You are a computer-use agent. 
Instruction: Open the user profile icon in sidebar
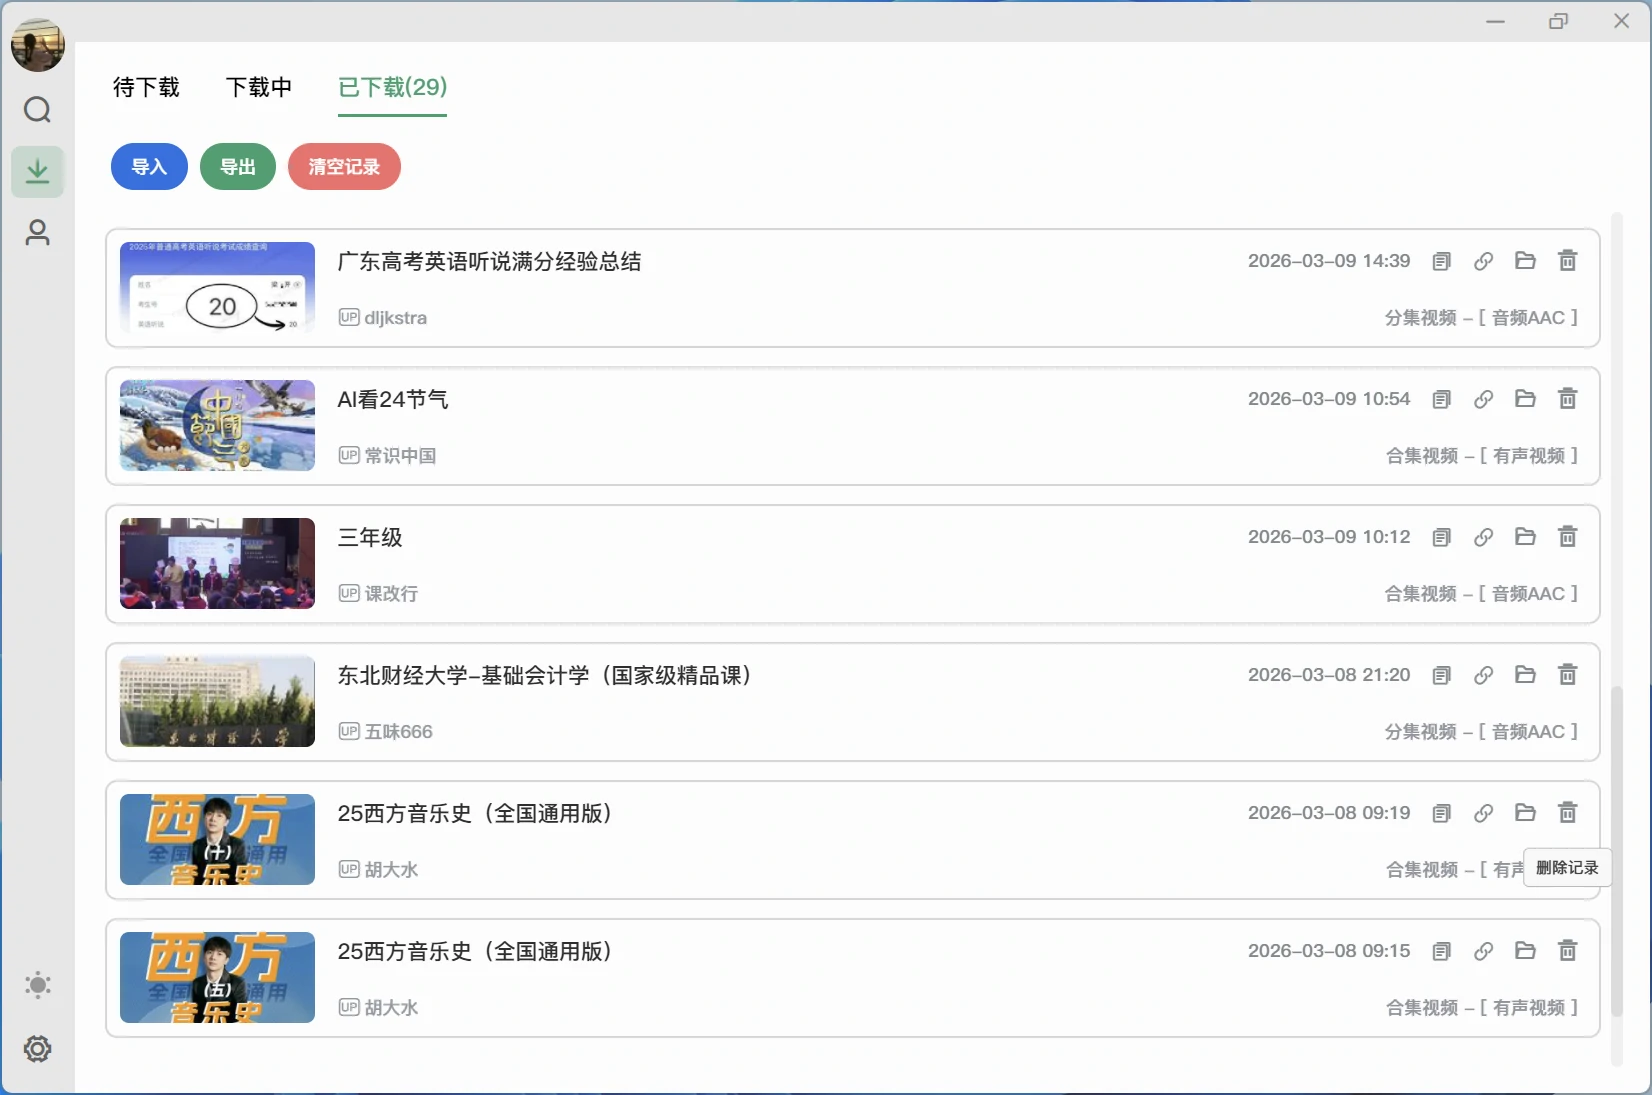[37, 233]
